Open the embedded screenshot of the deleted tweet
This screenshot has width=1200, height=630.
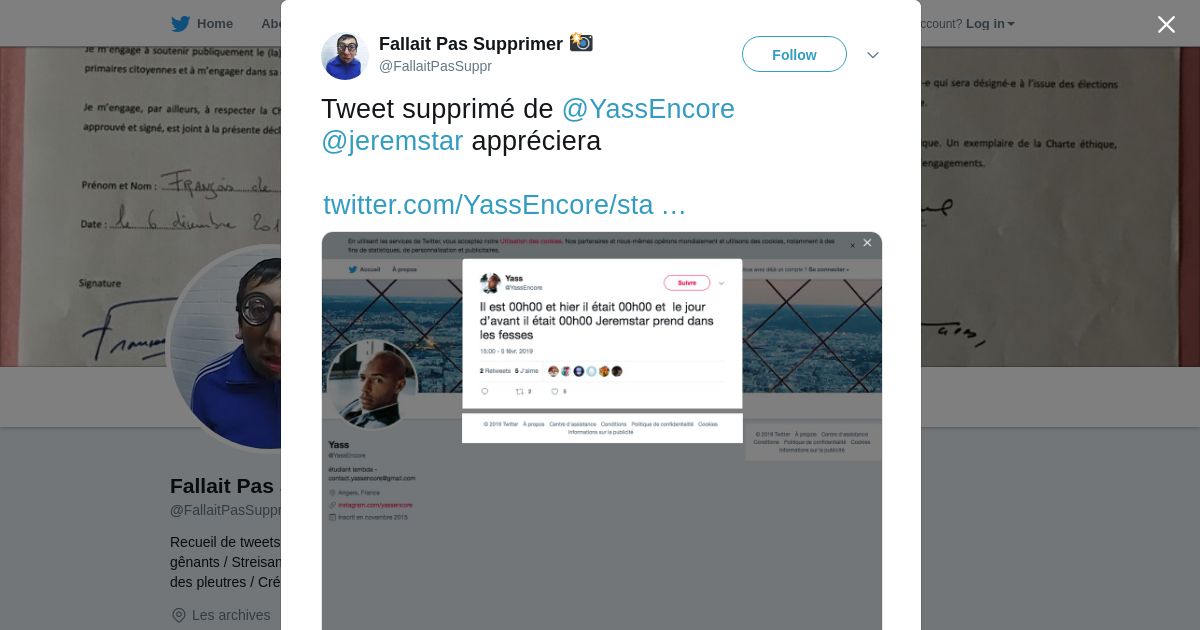pos(602,431)
